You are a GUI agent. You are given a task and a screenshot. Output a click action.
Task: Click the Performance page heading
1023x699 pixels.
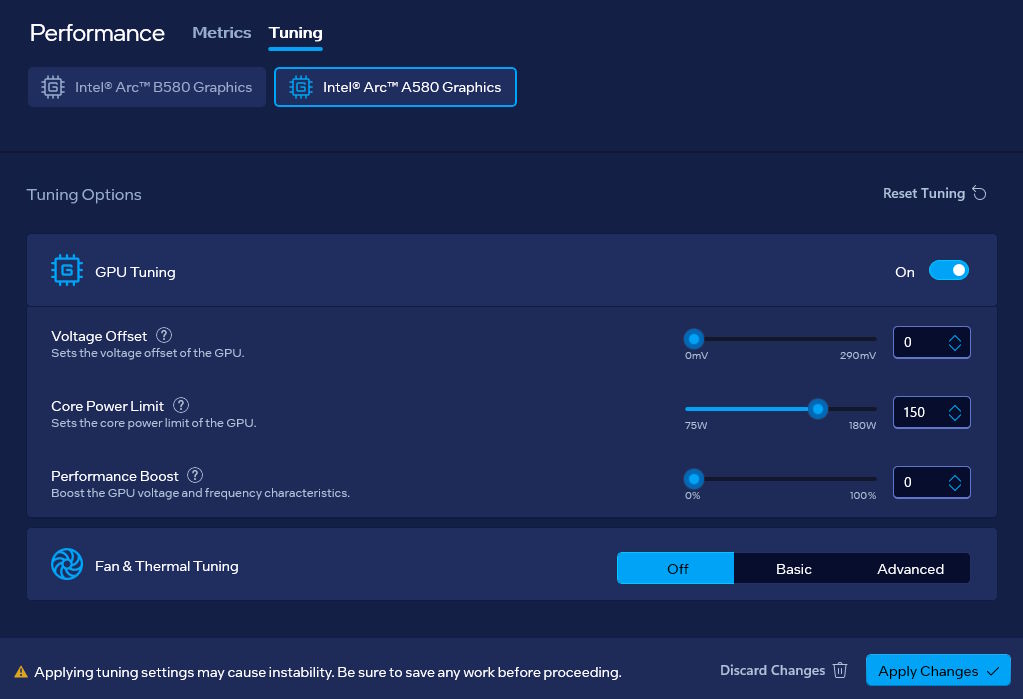pyautogui.click(x=97, y=33)
